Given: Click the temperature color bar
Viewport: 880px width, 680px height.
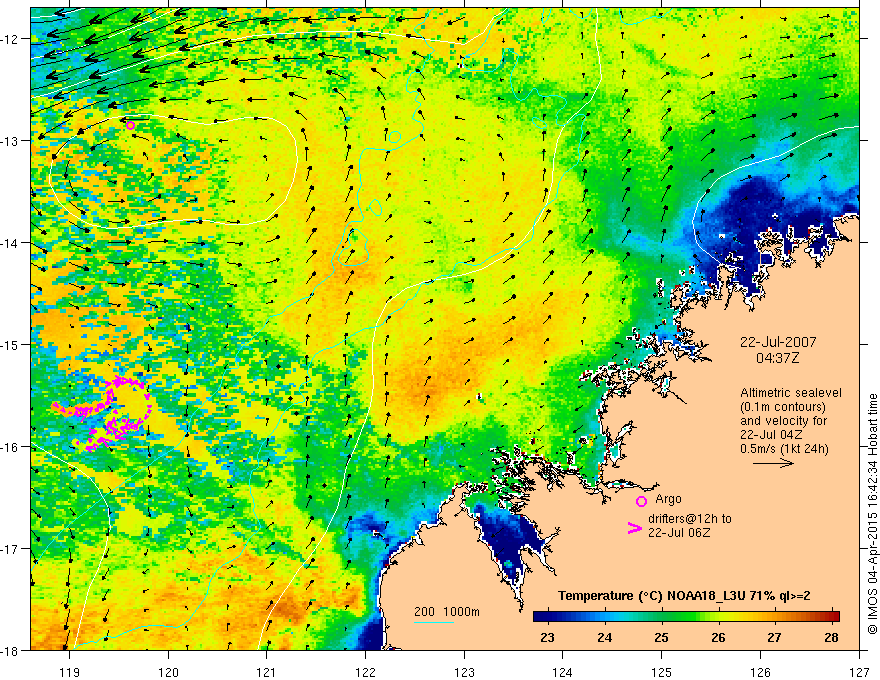Looking at the screenshot, I should (x=686, y=616).
